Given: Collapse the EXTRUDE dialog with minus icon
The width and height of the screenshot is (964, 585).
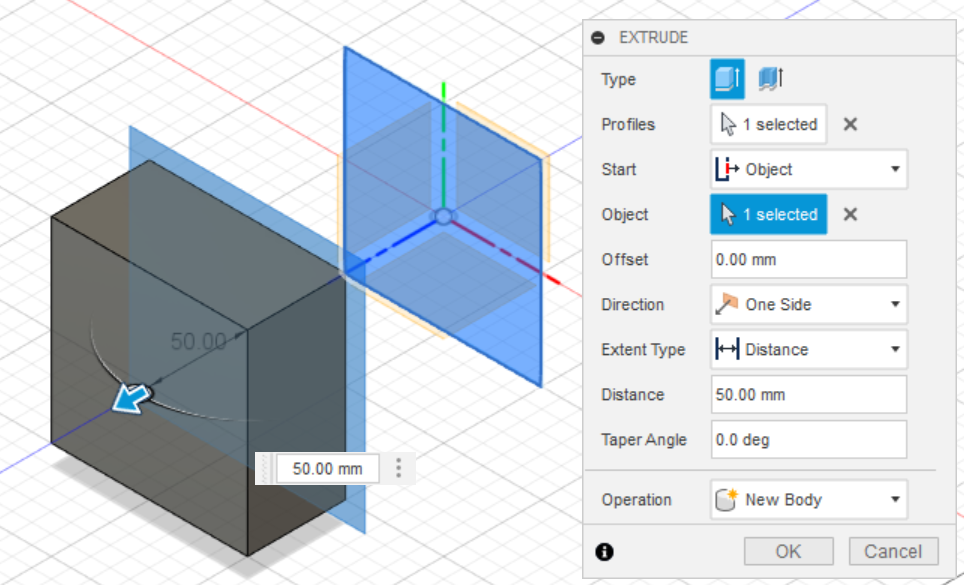Looking at the screenshot, I should [x=598, y=37].
